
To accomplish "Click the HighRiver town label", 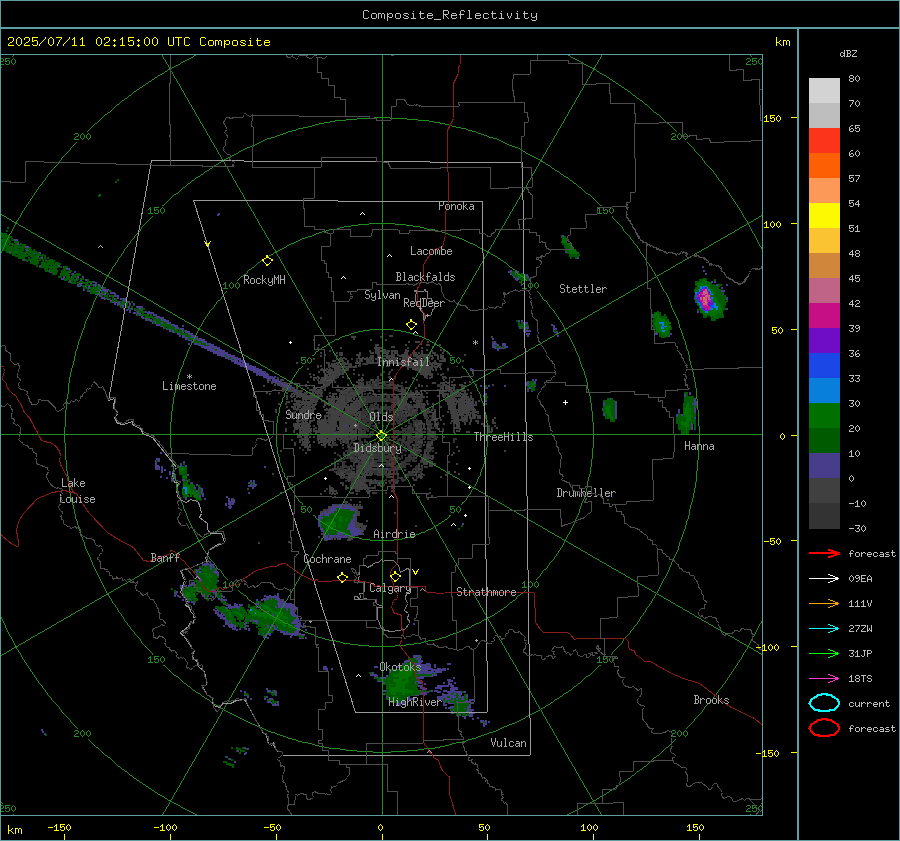I will pos(415,702).
